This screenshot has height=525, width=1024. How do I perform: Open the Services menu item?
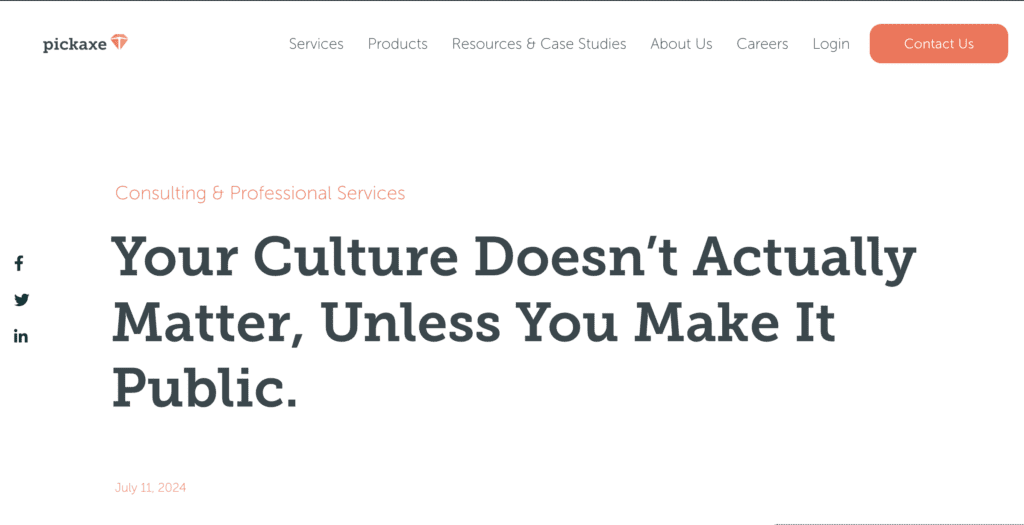tap(316, 44)
